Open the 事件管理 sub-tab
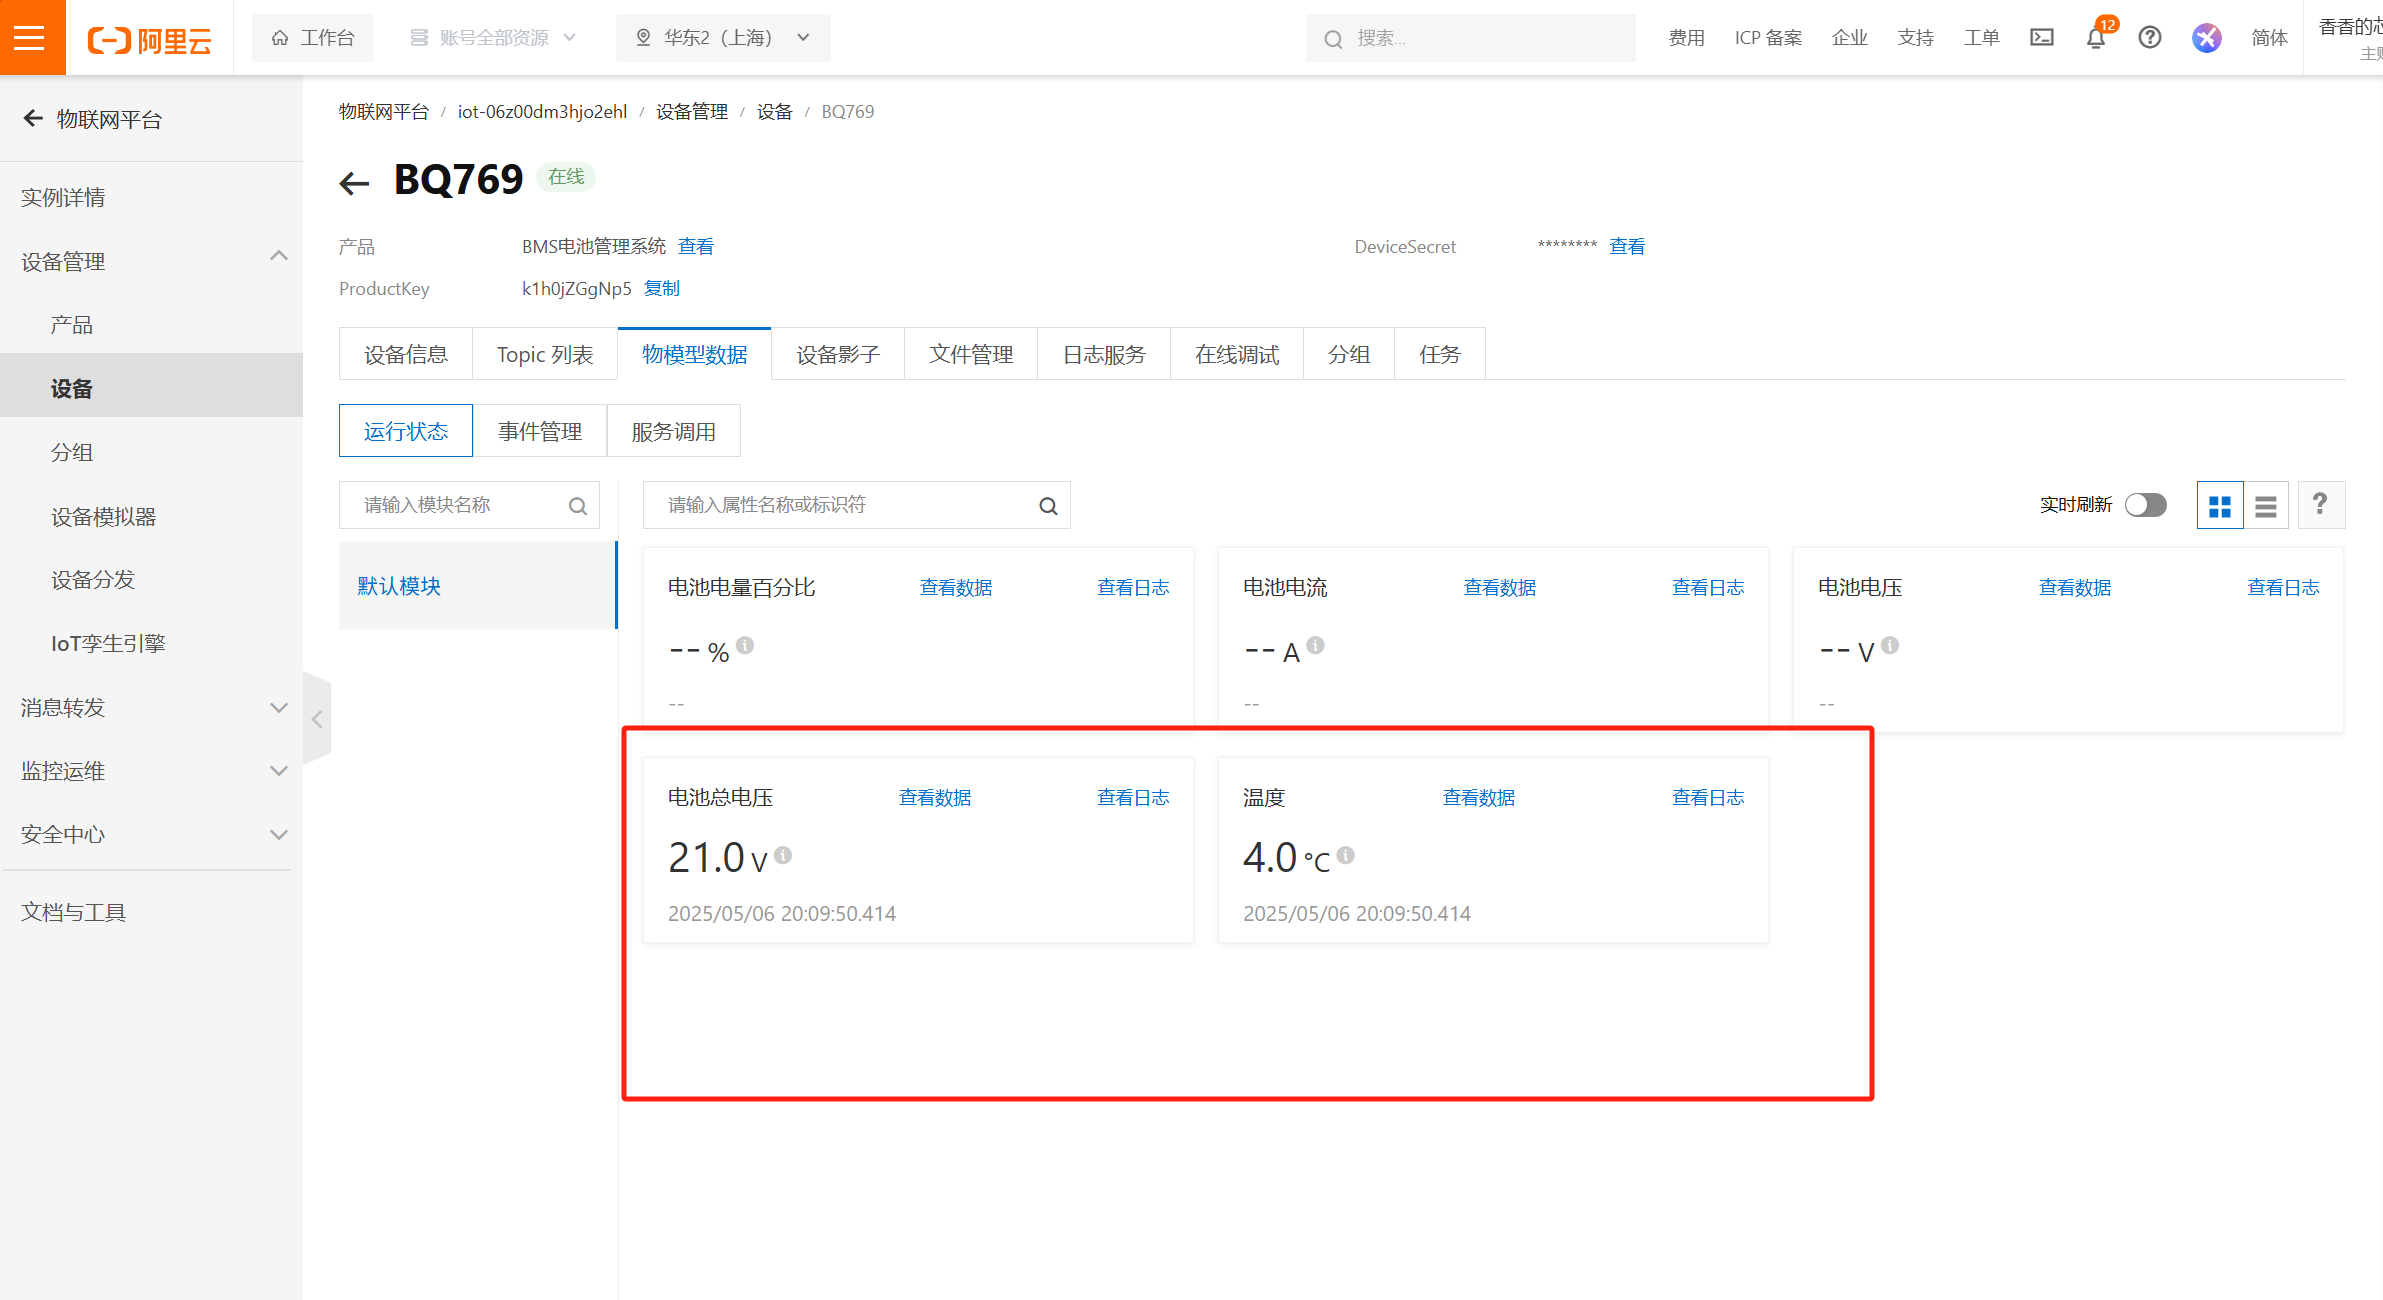 [x=540, y=431]
